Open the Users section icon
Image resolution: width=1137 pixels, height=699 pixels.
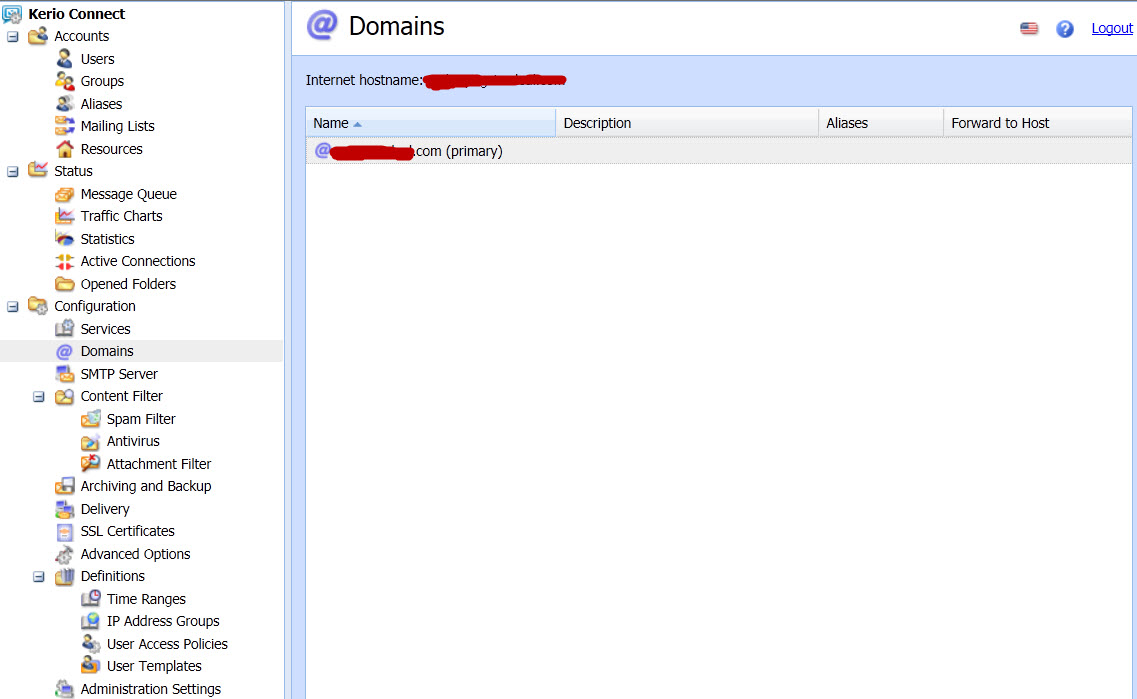click(x=65, y=59)
